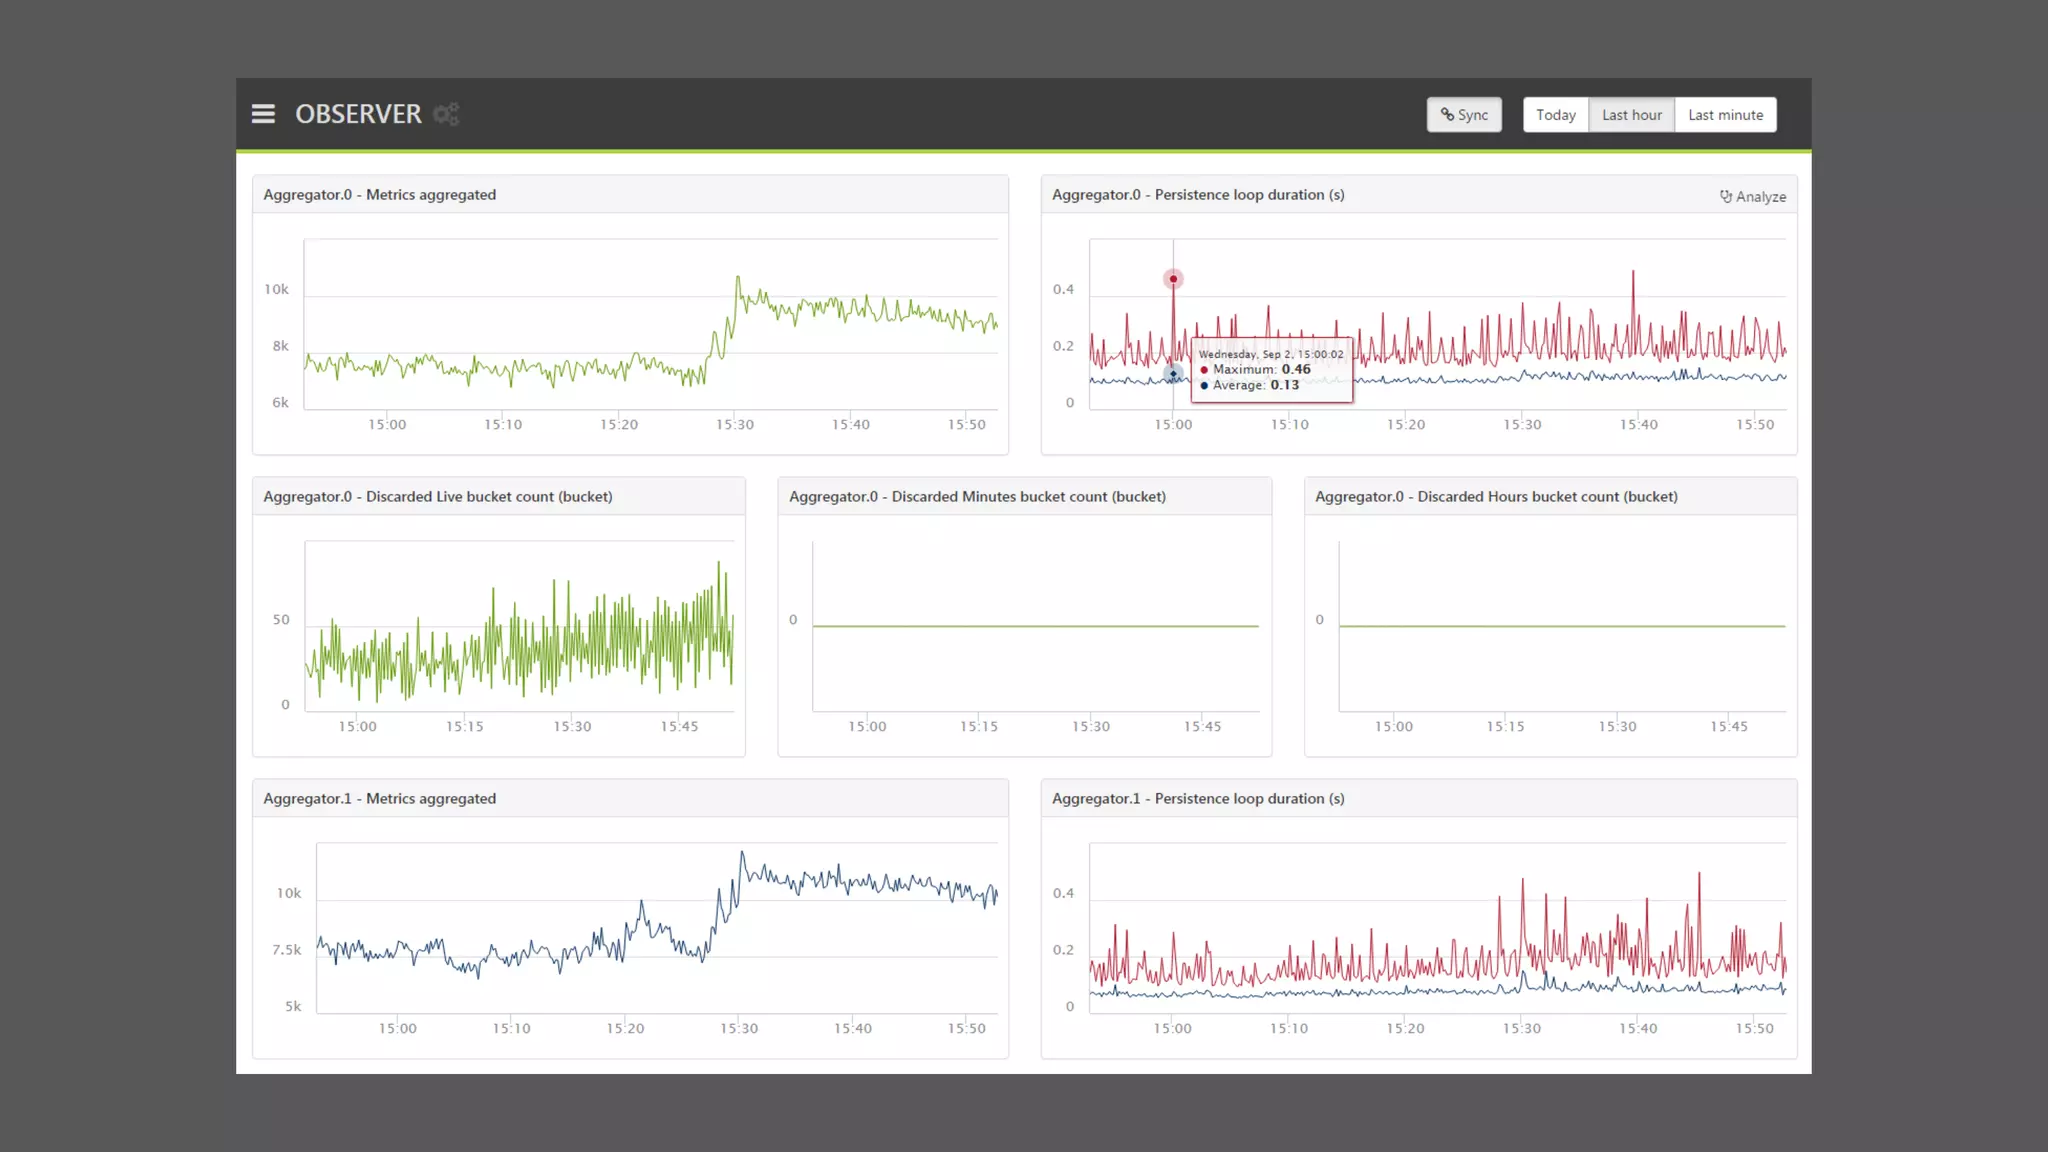Image resolution: width=2048 pixels, height=1152 pixels.
Task: Click Discarded Live bucket count panel title
Action: click(x=438, y=497)
